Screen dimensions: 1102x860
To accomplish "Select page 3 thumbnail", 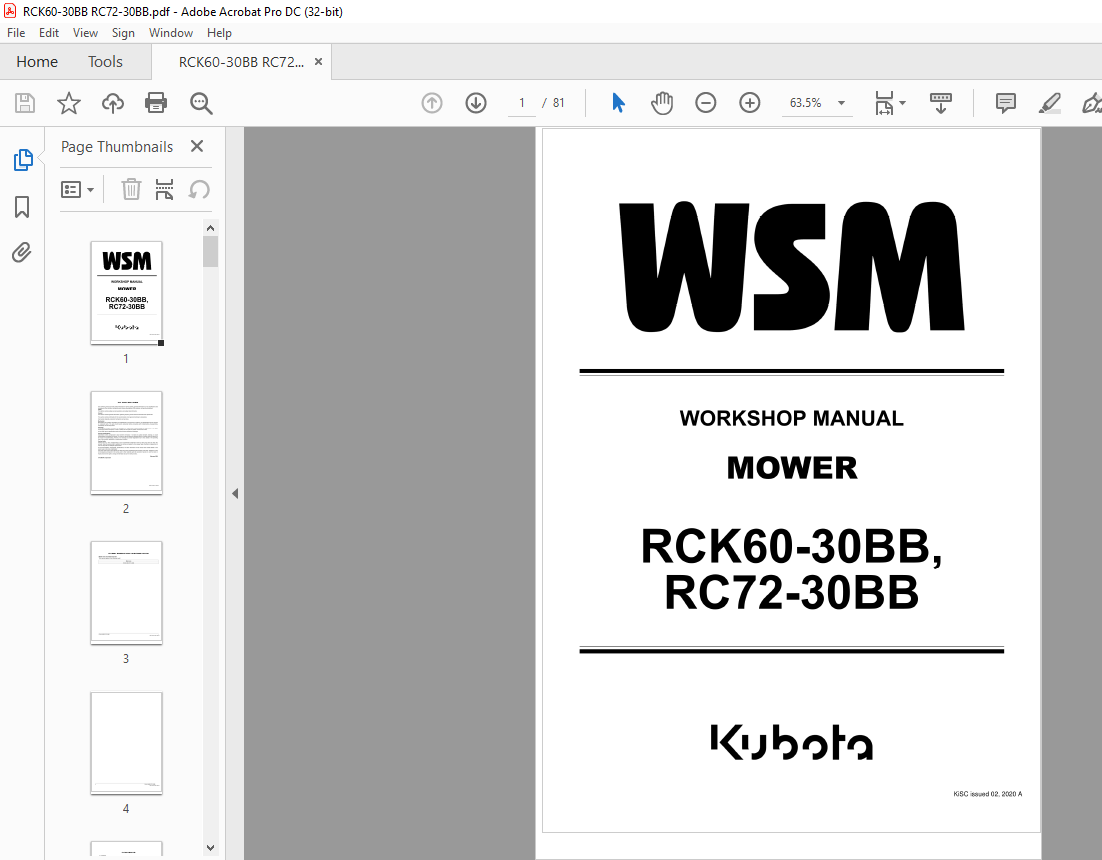I will pos(127,592).
